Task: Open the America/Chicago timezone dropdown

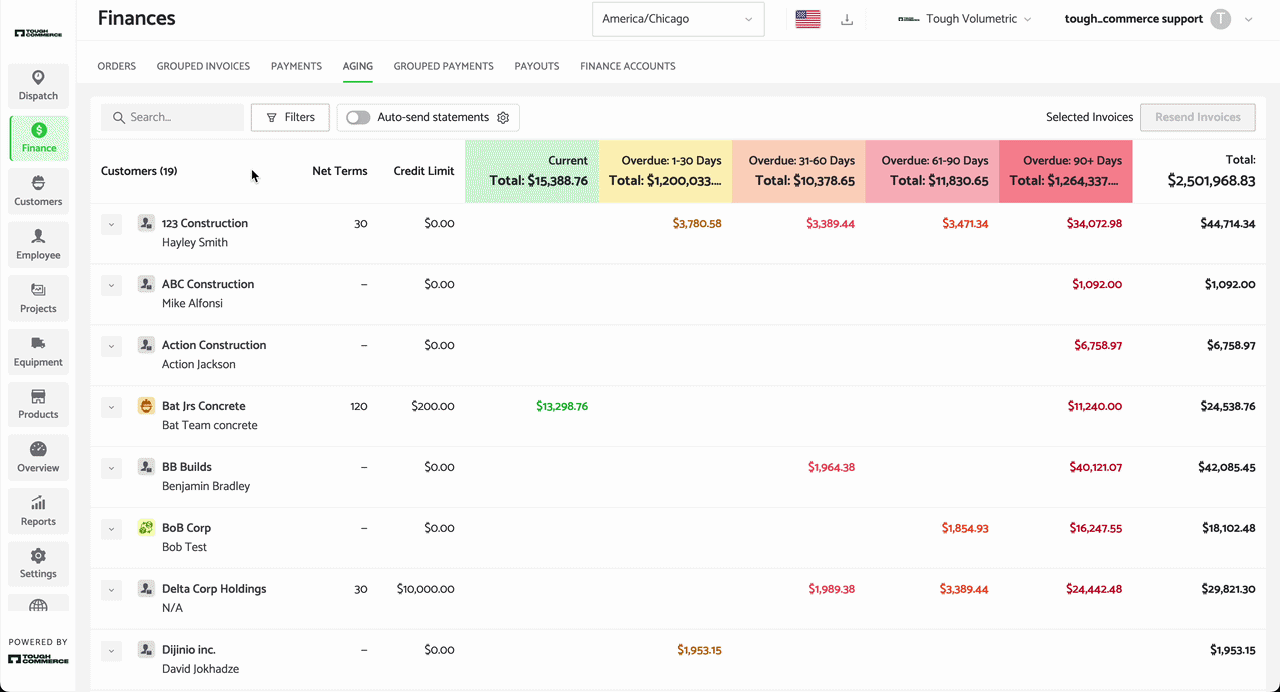Action: [678, 19]
